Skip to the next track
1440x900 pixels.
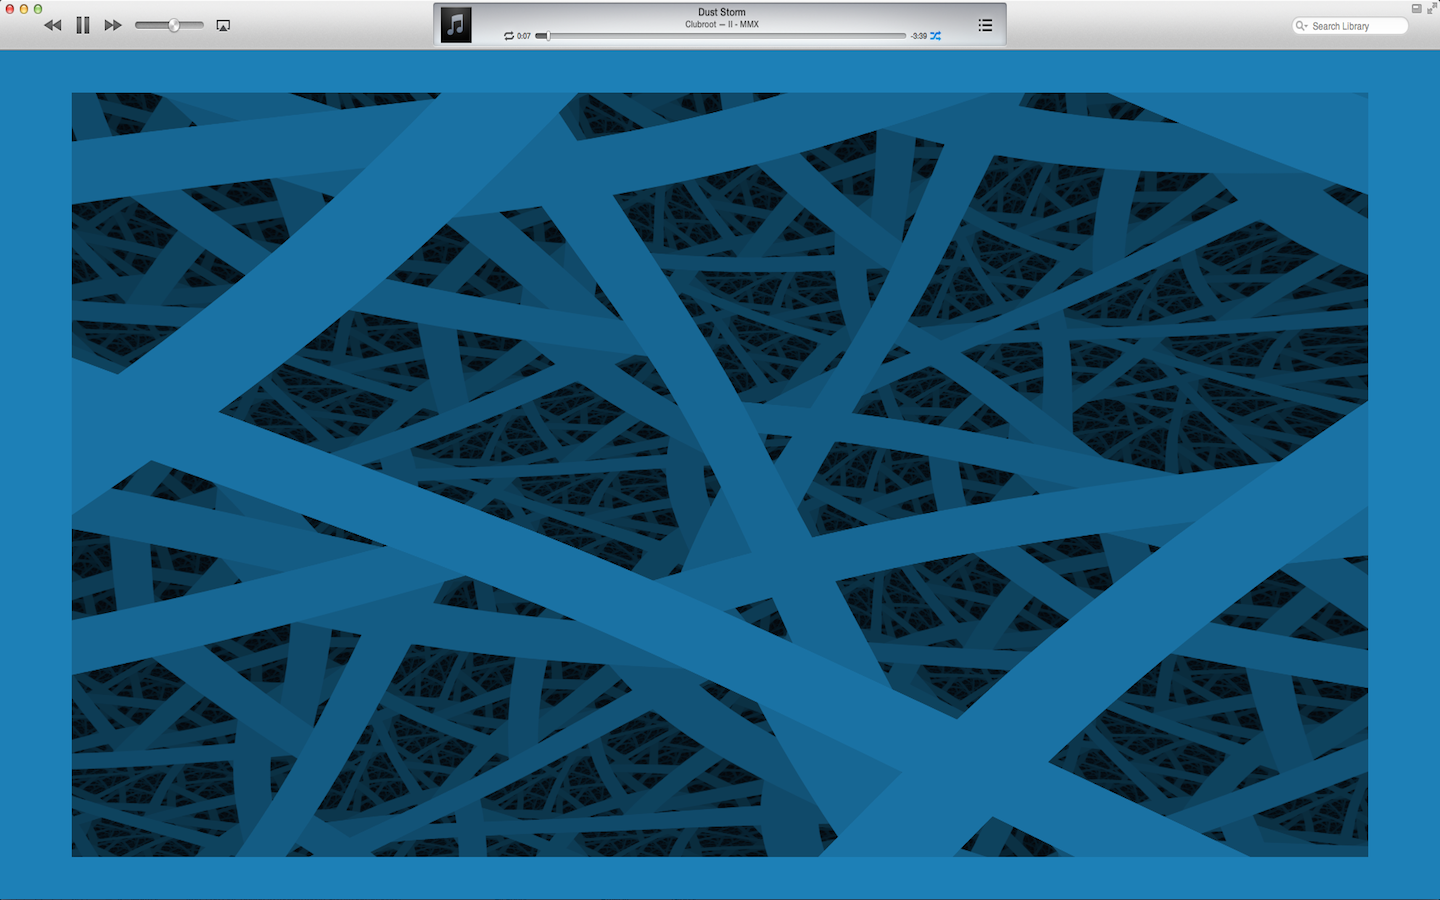point(113,25)
